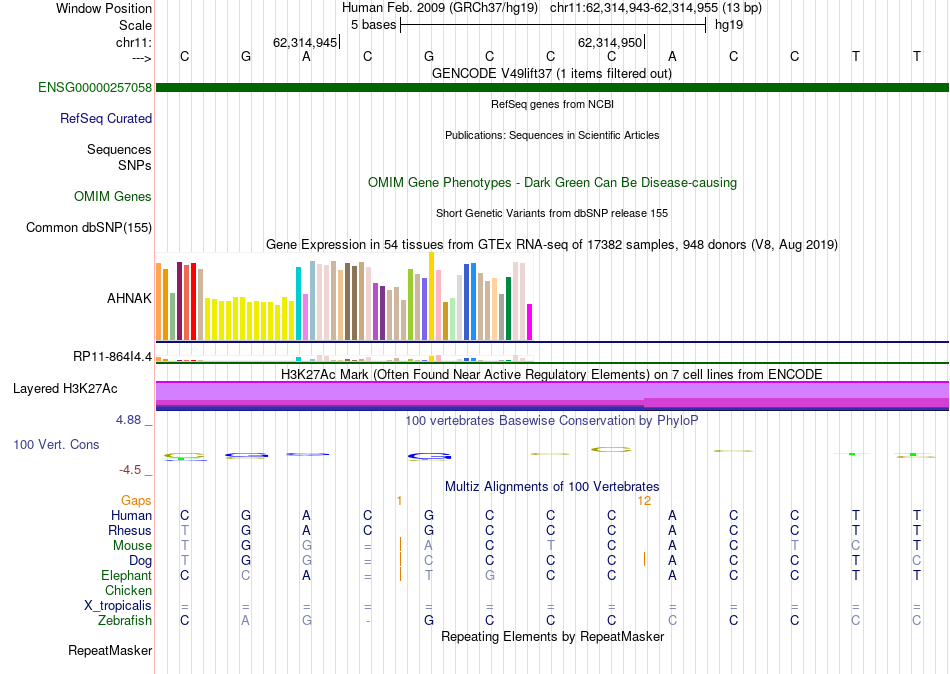Click Repeating Elements by RepeatMasker title
This screenshot has height=674, width=950.
(552, 636)
